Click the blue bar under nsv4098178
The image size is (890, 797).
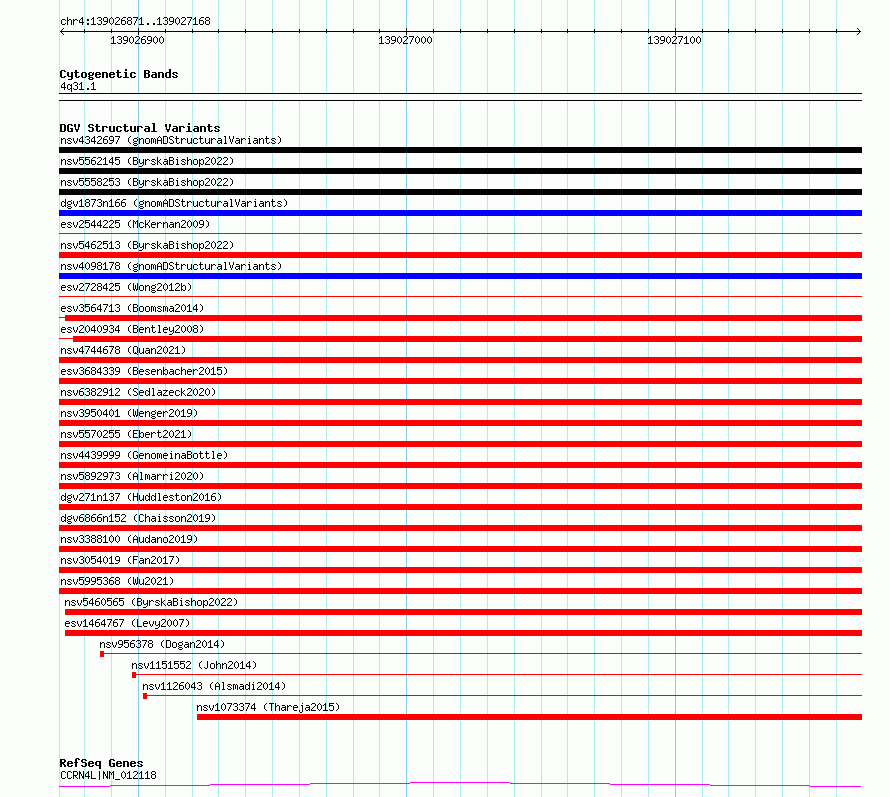point(460,276)
